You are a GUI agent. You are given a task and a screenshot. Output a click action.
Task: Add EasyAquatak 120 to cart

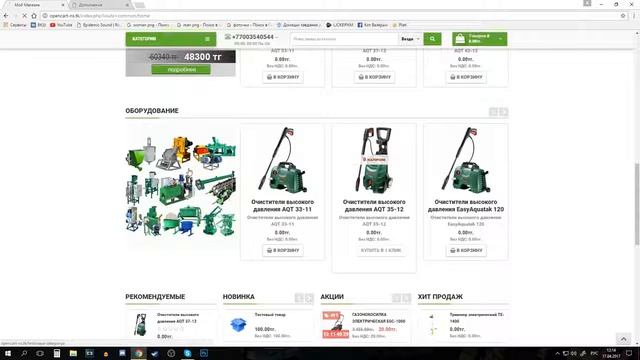click(x=466, y=250)
